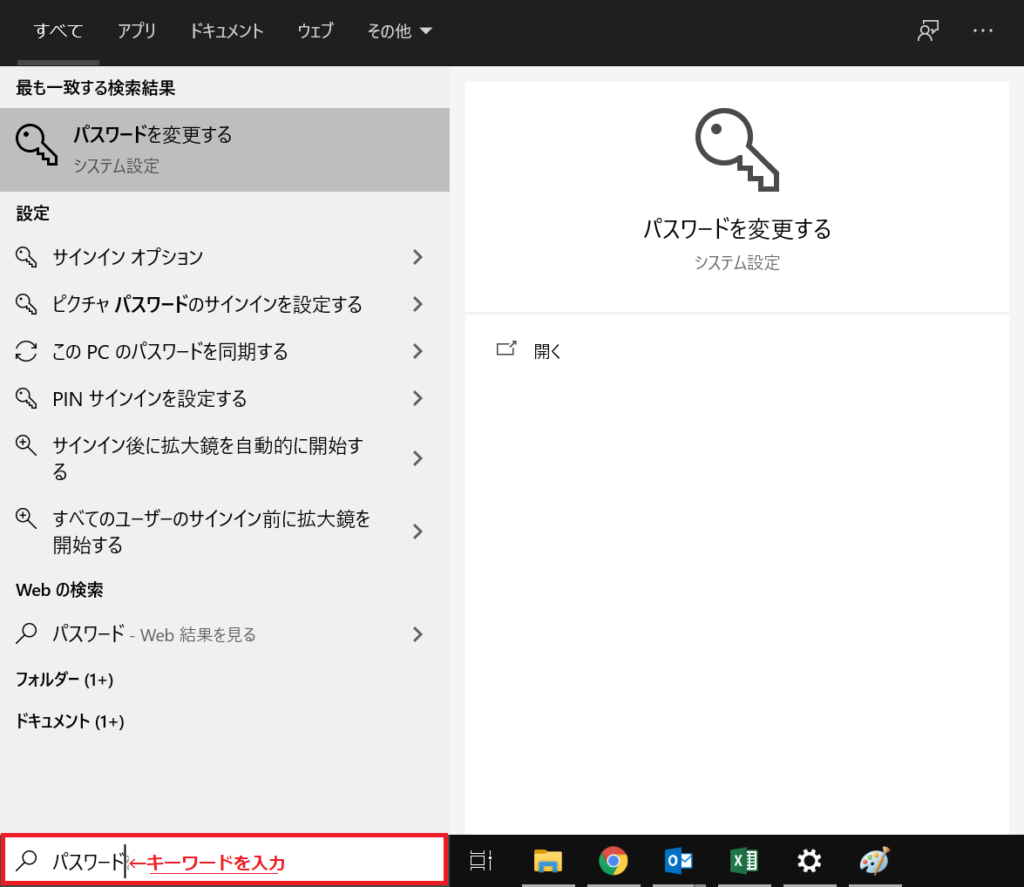This screenshot has width=1024, height=887.
Task: Click magnifier icon in the search box
Action: tap(26, 860)
